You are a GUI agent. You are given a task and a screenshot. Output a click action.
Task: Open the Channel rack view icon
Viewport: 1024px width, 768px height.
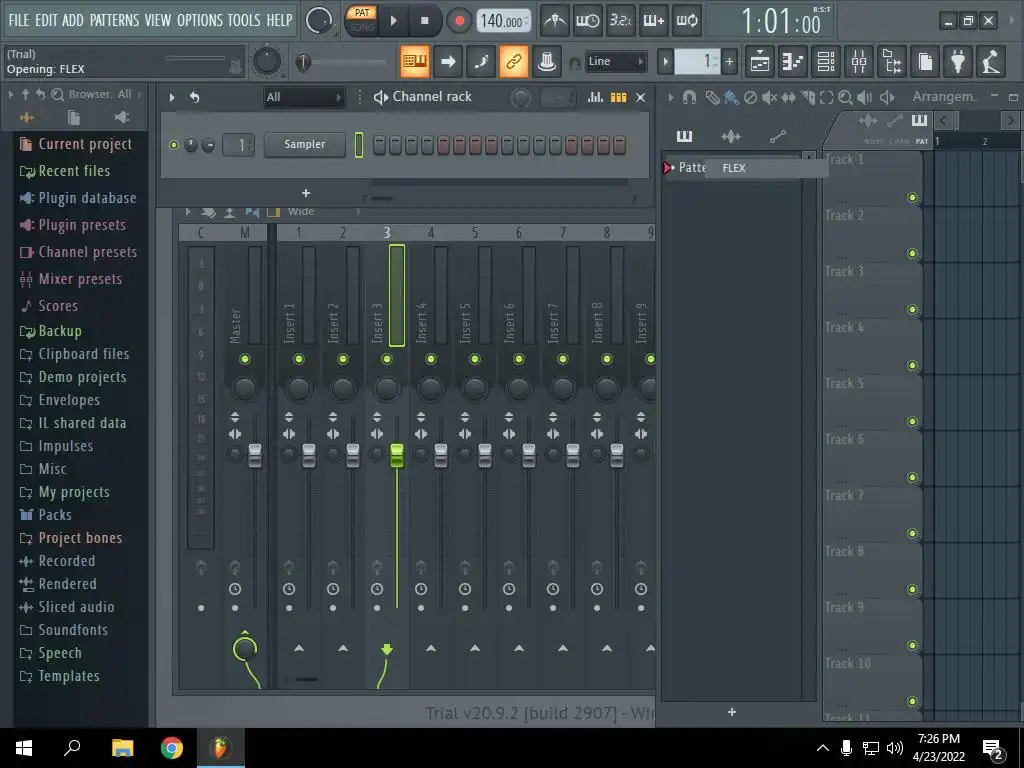pos(826,61)
